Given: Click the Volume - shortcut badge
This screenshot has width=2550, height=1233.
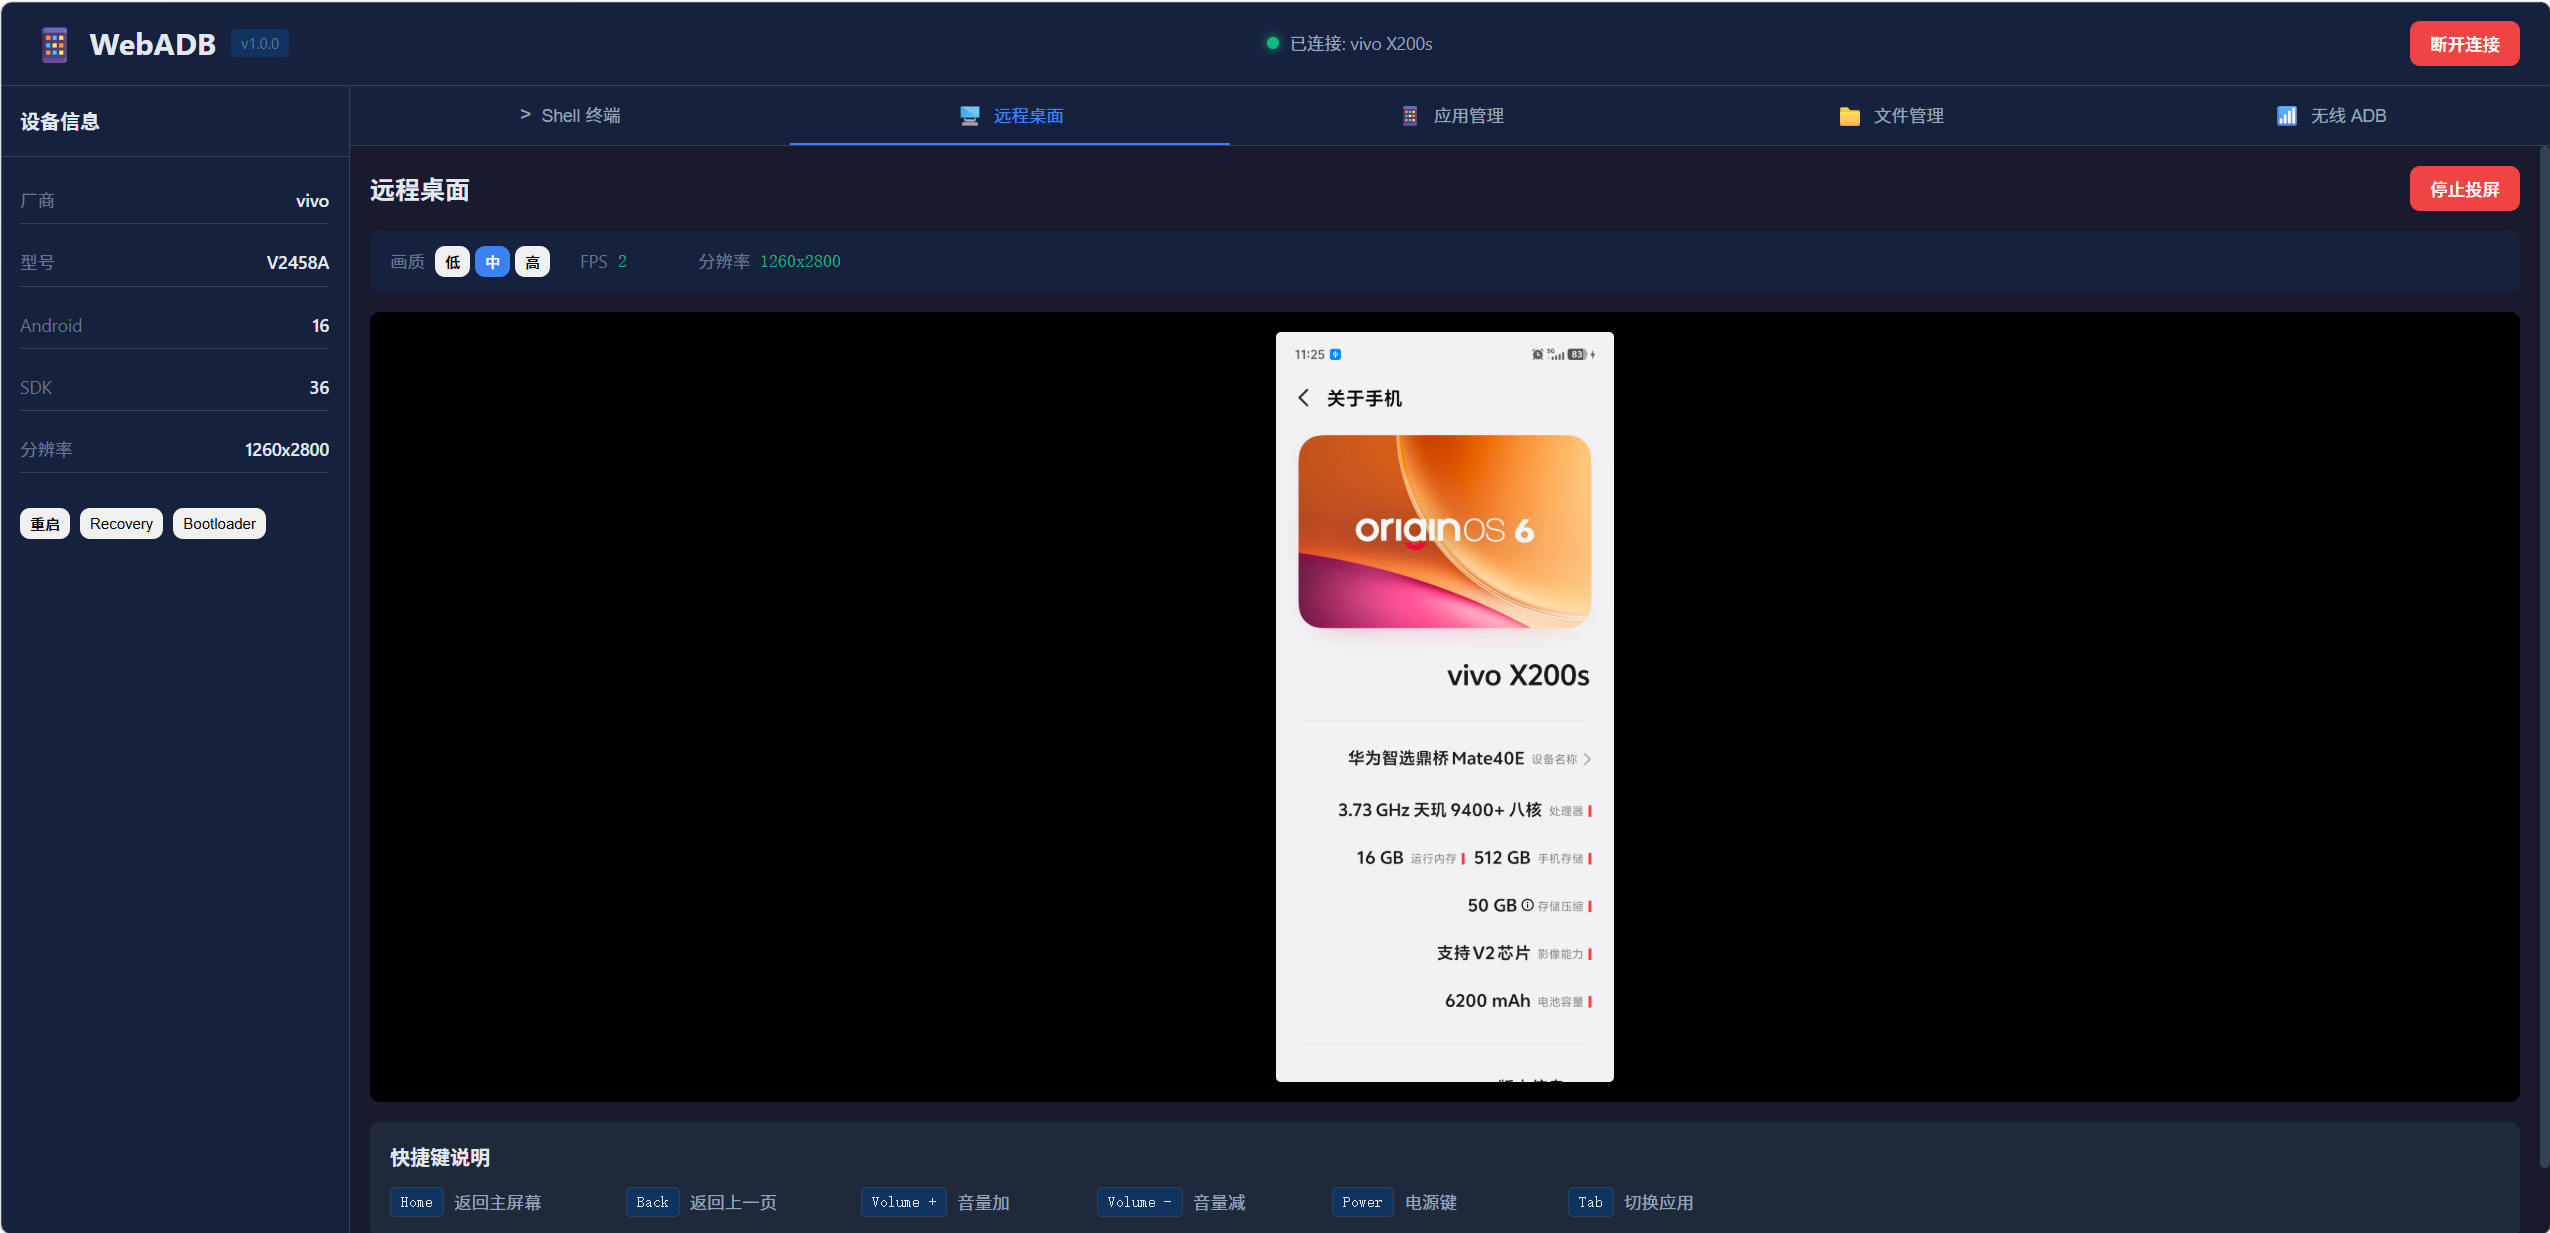Looking at the screenshot, I should point(1139,1202).
